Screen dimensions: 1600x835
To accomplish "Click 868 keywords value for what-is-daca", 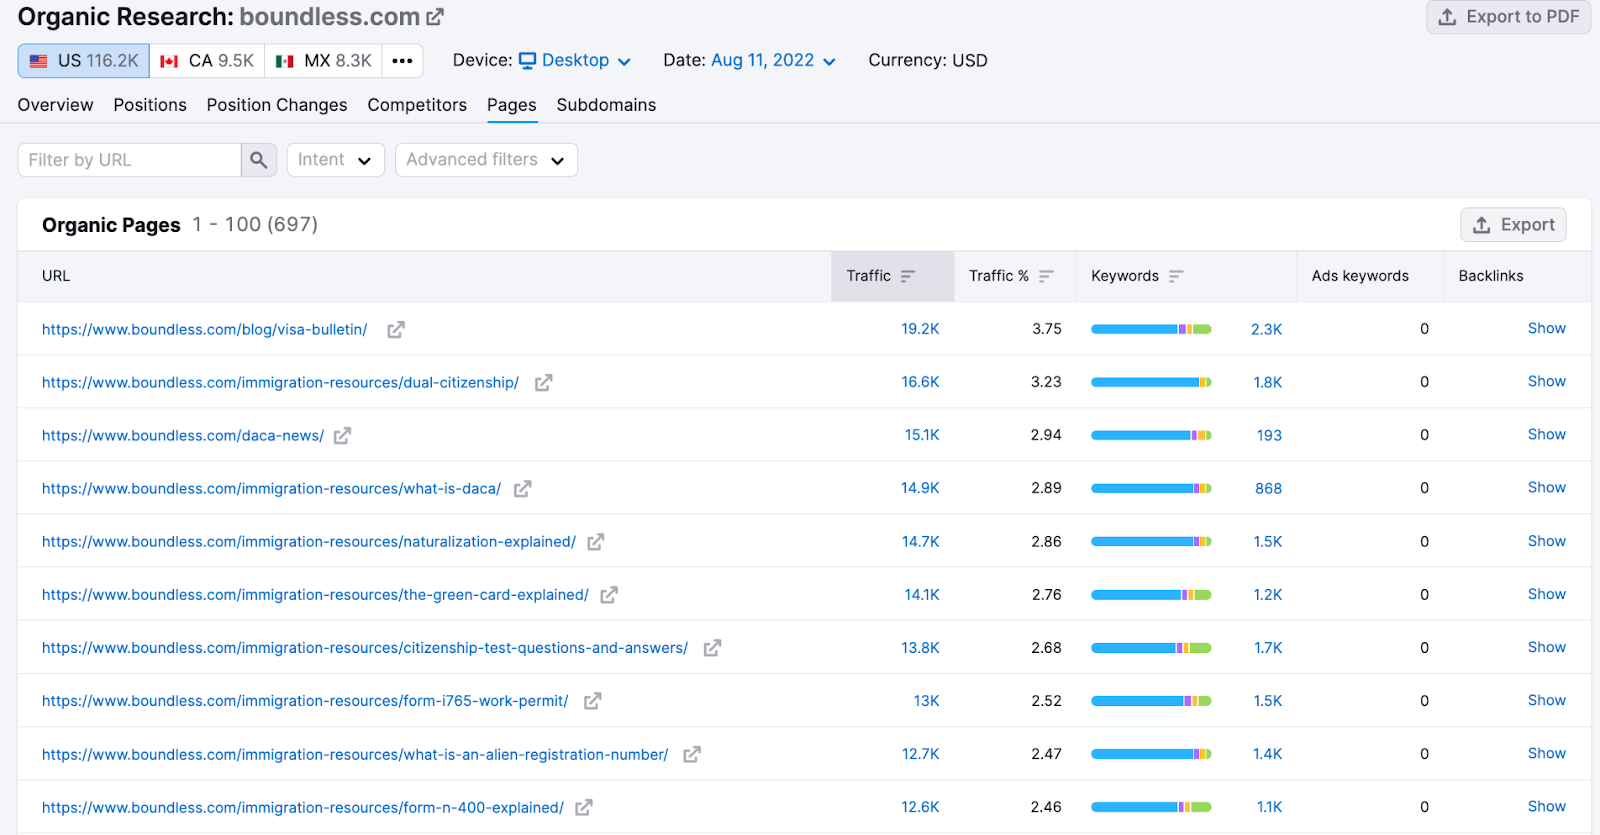I will tap(1268, 489).
